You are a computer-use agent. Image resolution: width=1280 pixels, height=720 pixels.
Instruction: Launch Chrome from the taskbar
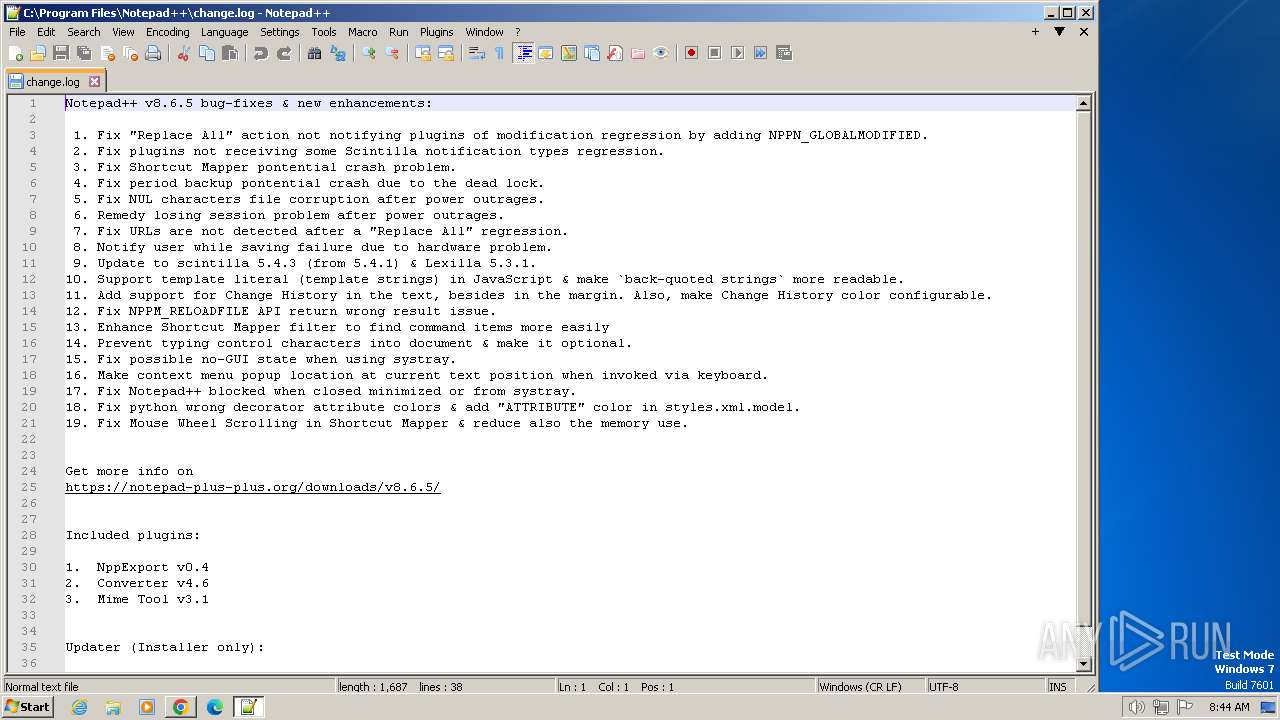[x=181, y=707]
